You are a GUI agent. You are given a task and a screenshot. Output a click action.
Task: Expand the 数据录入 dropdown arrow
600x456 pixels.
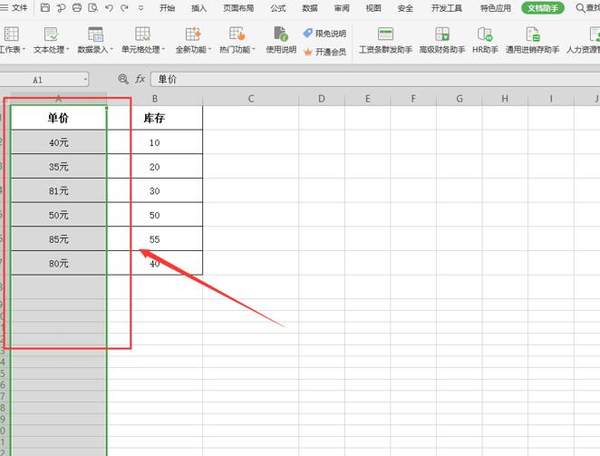tap(112, 49)
